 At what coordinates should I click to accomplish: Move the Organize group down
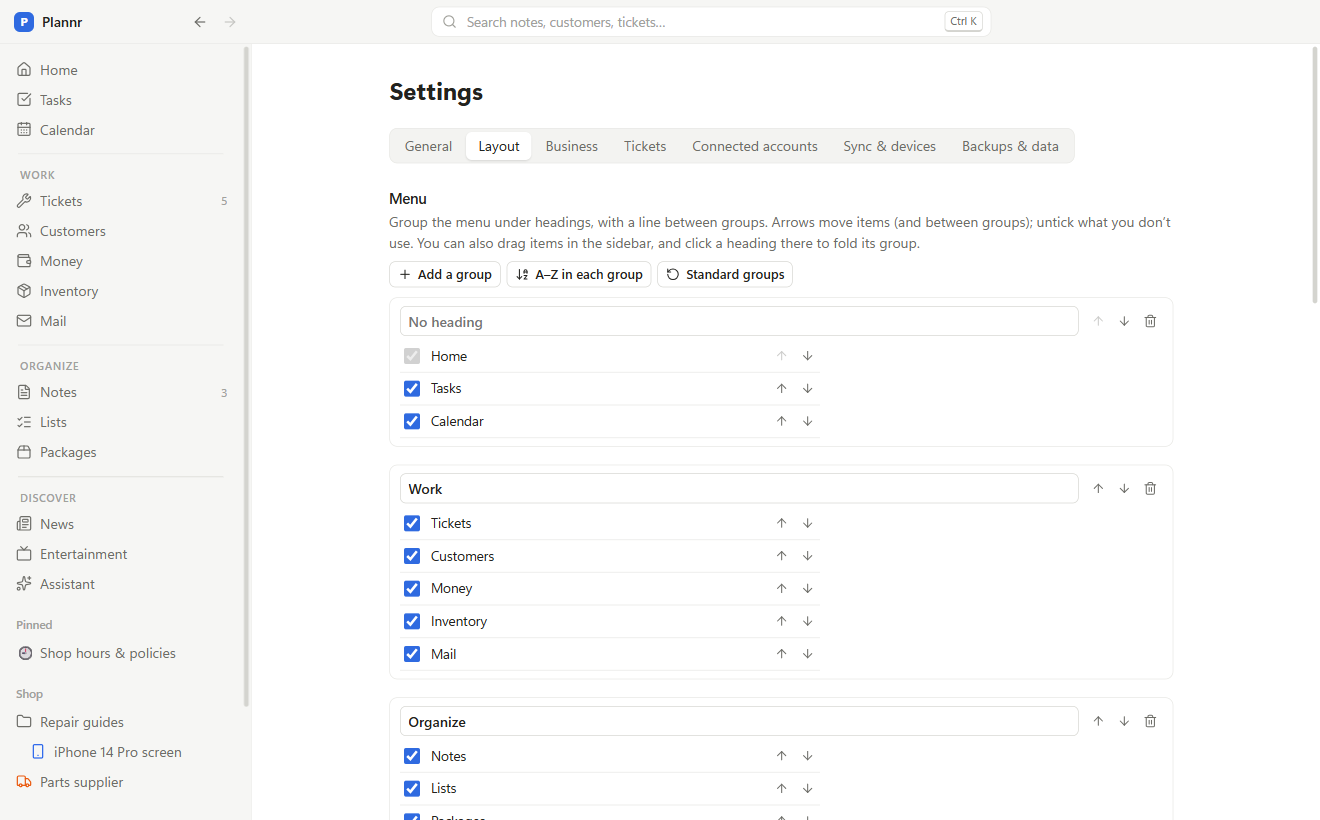(1124, 721)
